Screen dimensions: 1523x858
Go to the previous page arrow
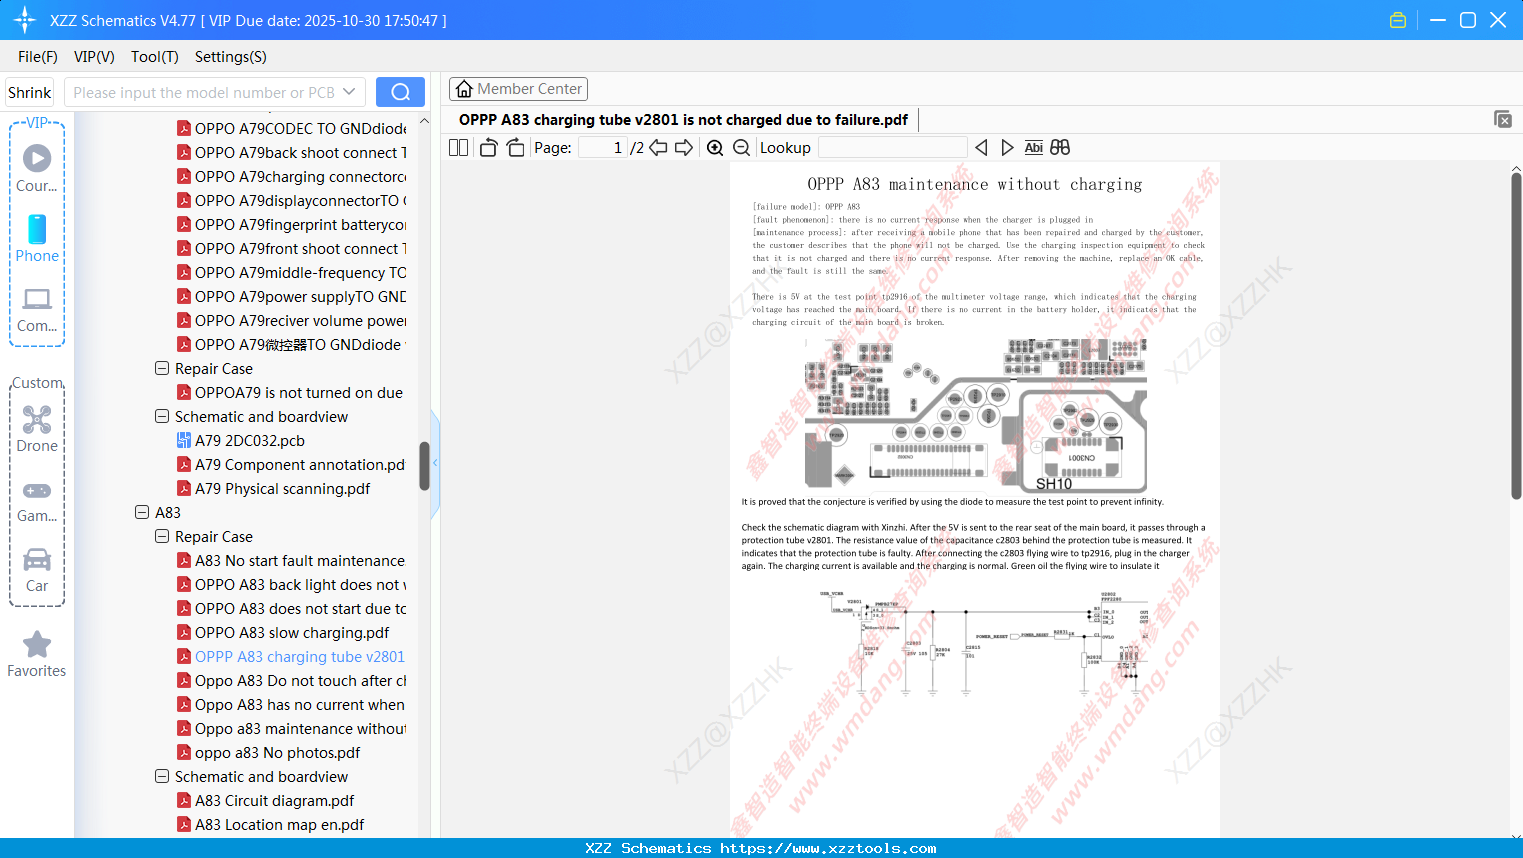[658, 148]
